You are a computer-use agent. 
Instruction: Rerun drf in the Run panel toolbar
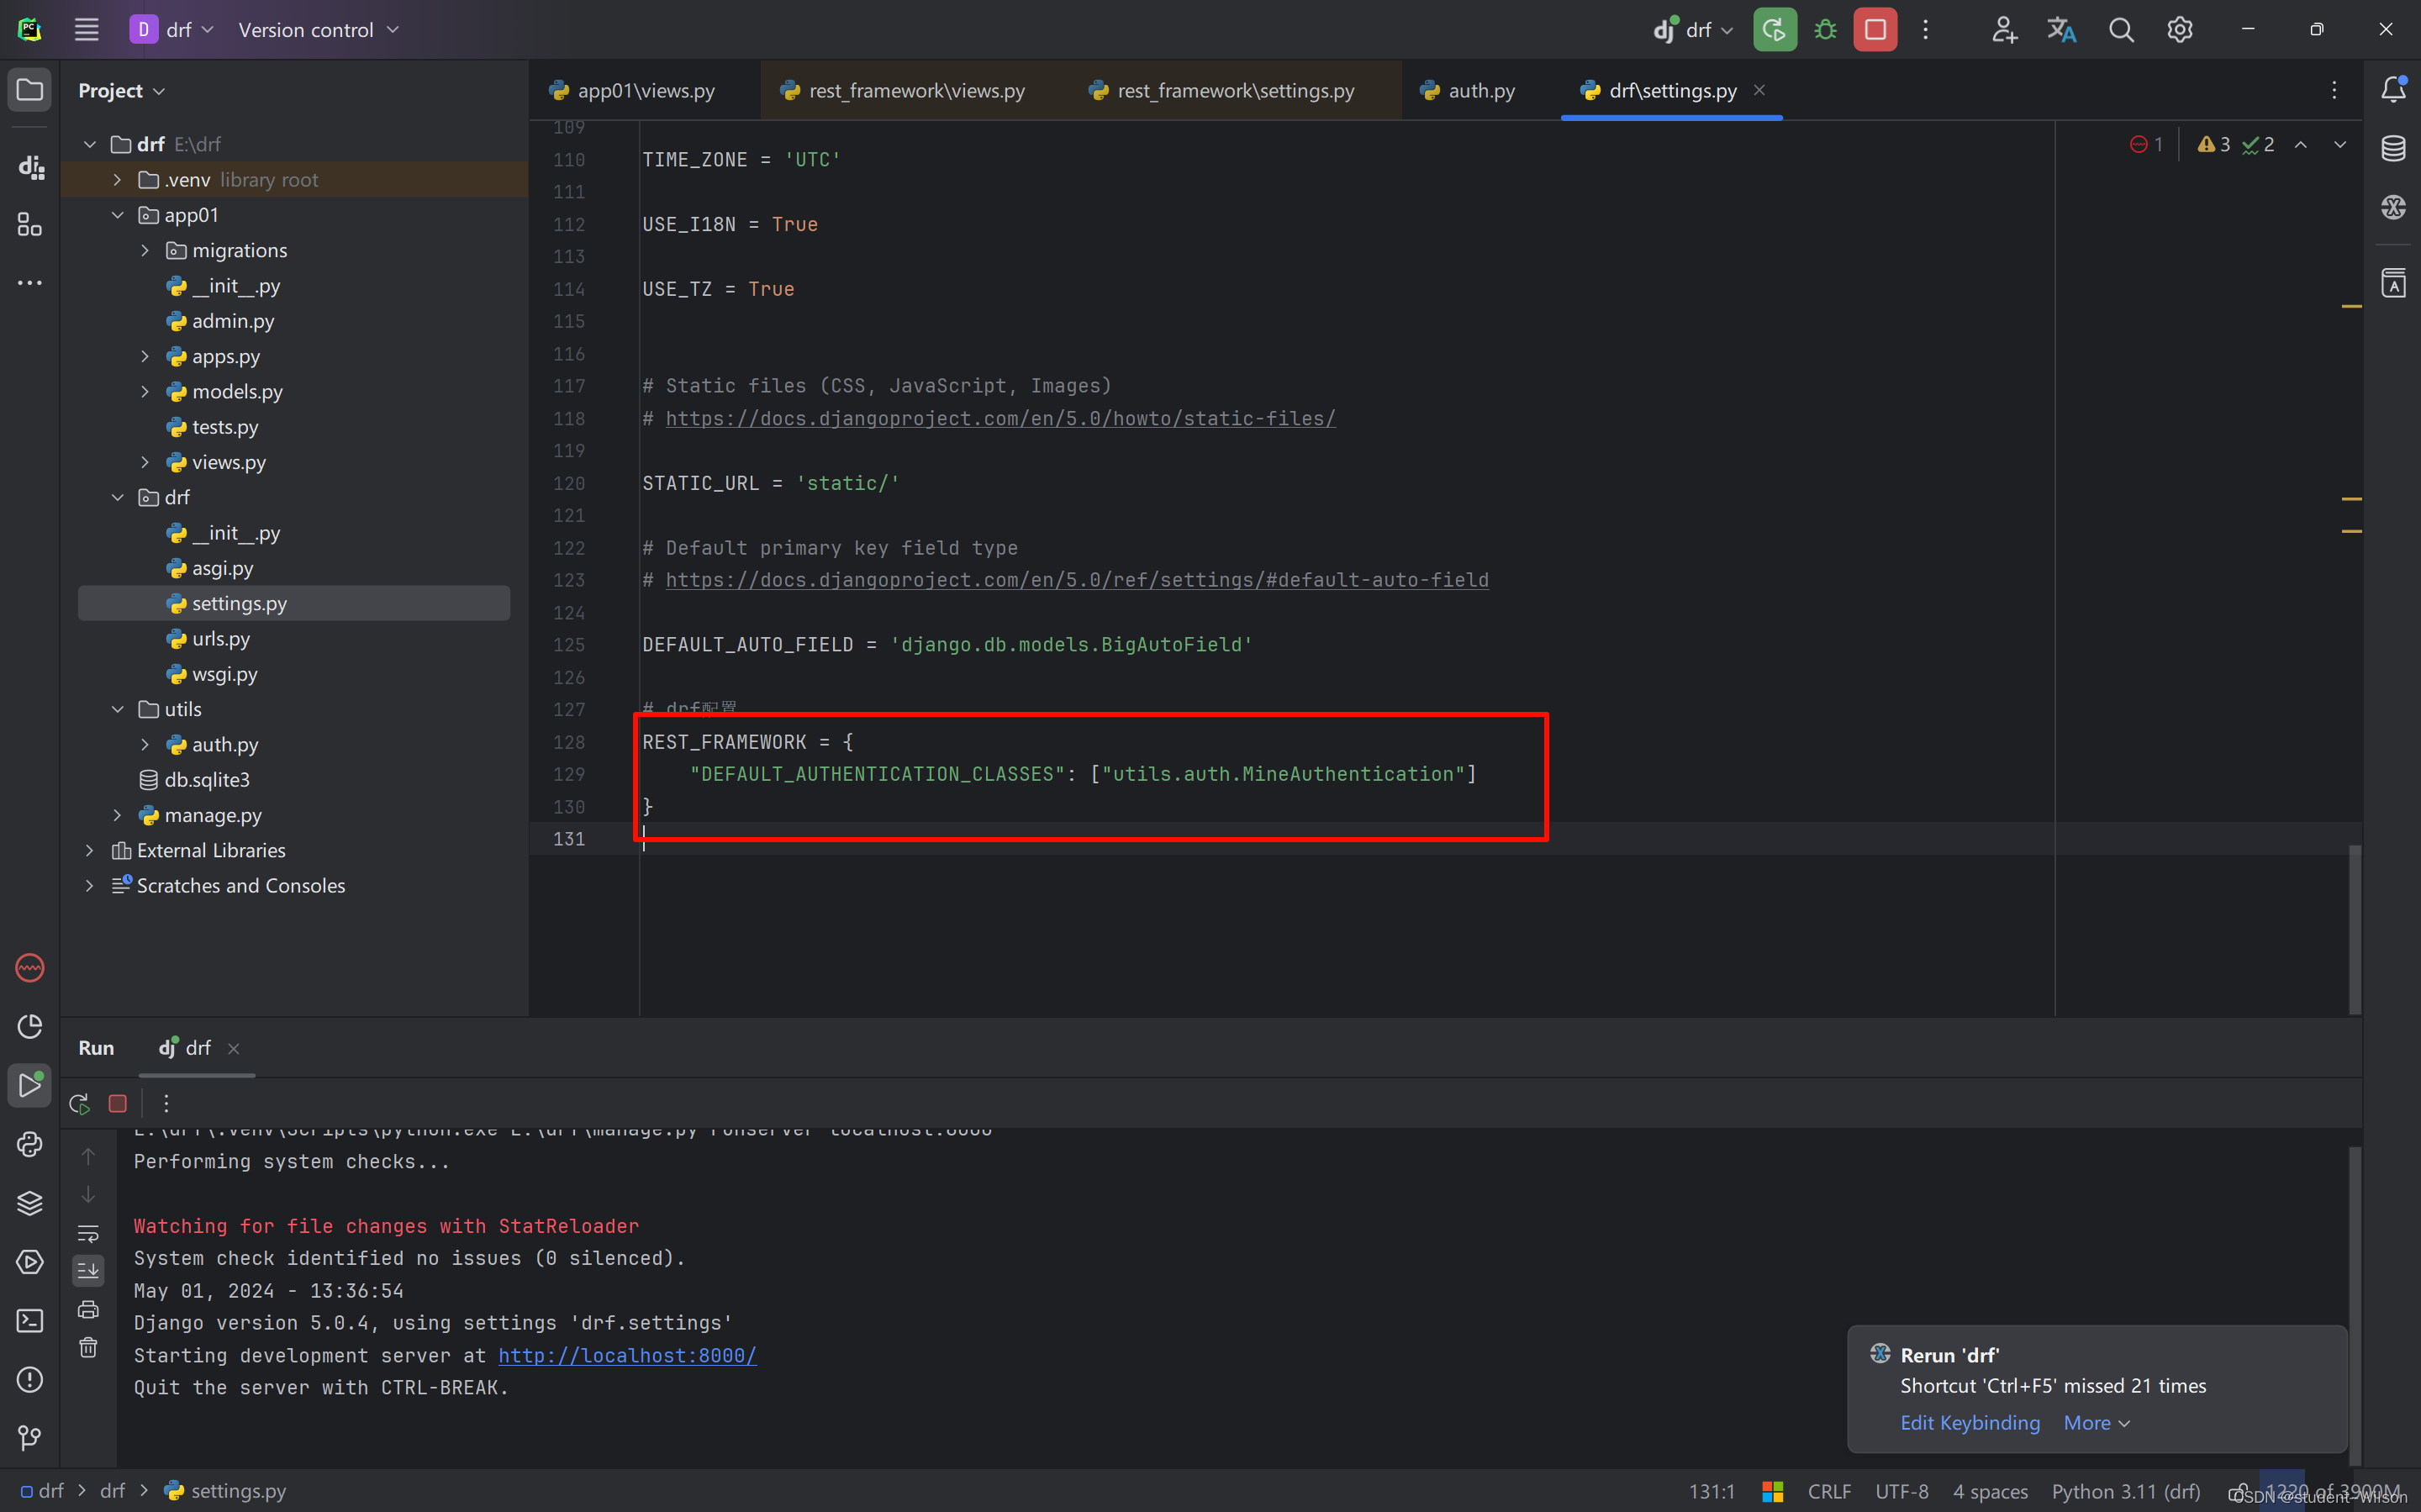pyautogui.click(x=79, y=1103)
